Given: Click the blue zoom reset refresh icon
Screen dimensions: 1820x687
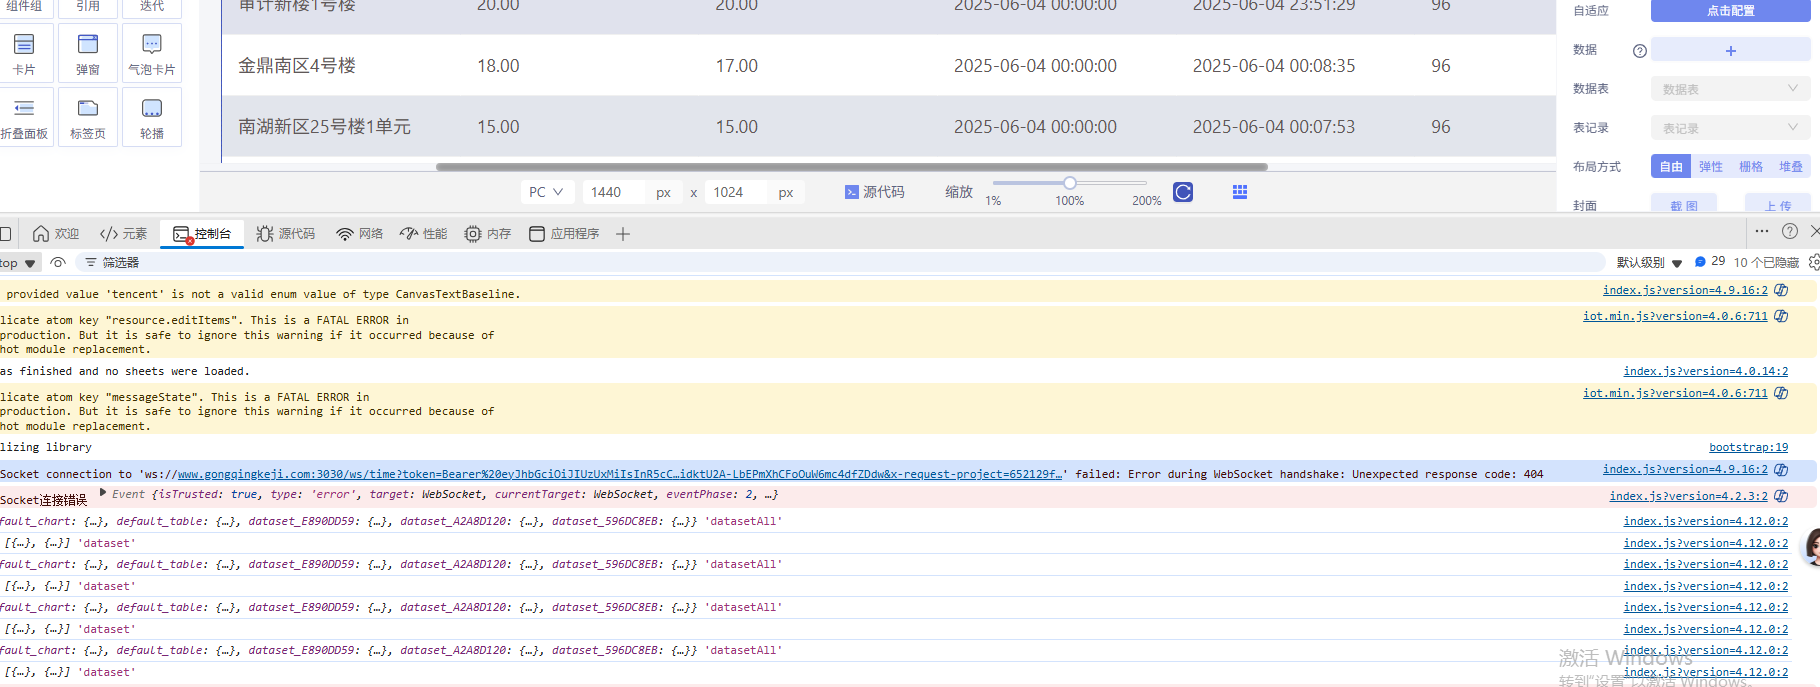Looking at the screenshot, I should coord(1183,192).
